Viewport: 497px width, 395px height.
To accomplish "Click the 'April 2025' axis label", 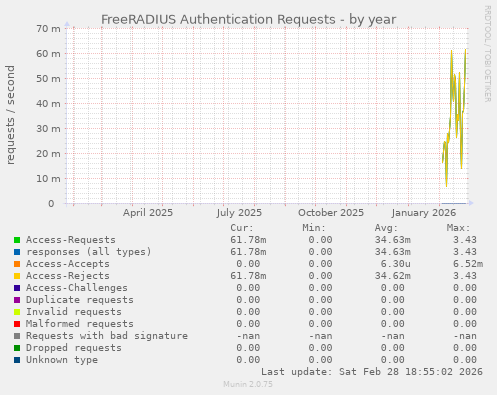I will pyautogui.click(x=148, y=213).
